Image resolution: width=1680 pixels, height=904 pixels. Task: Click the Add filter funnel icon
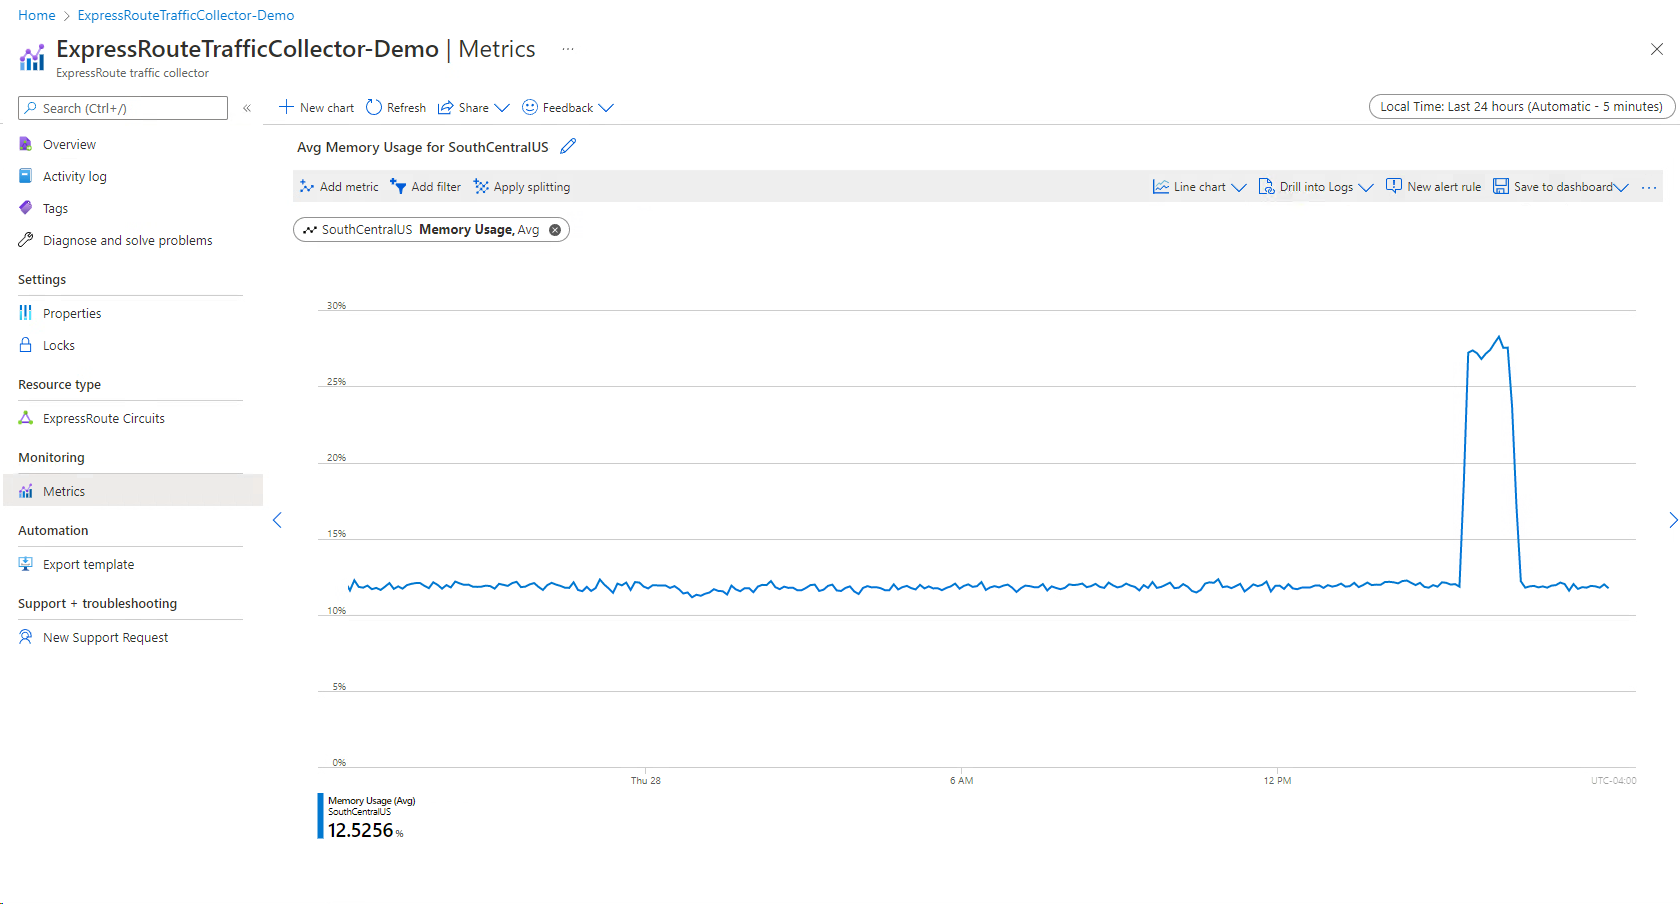398,187
